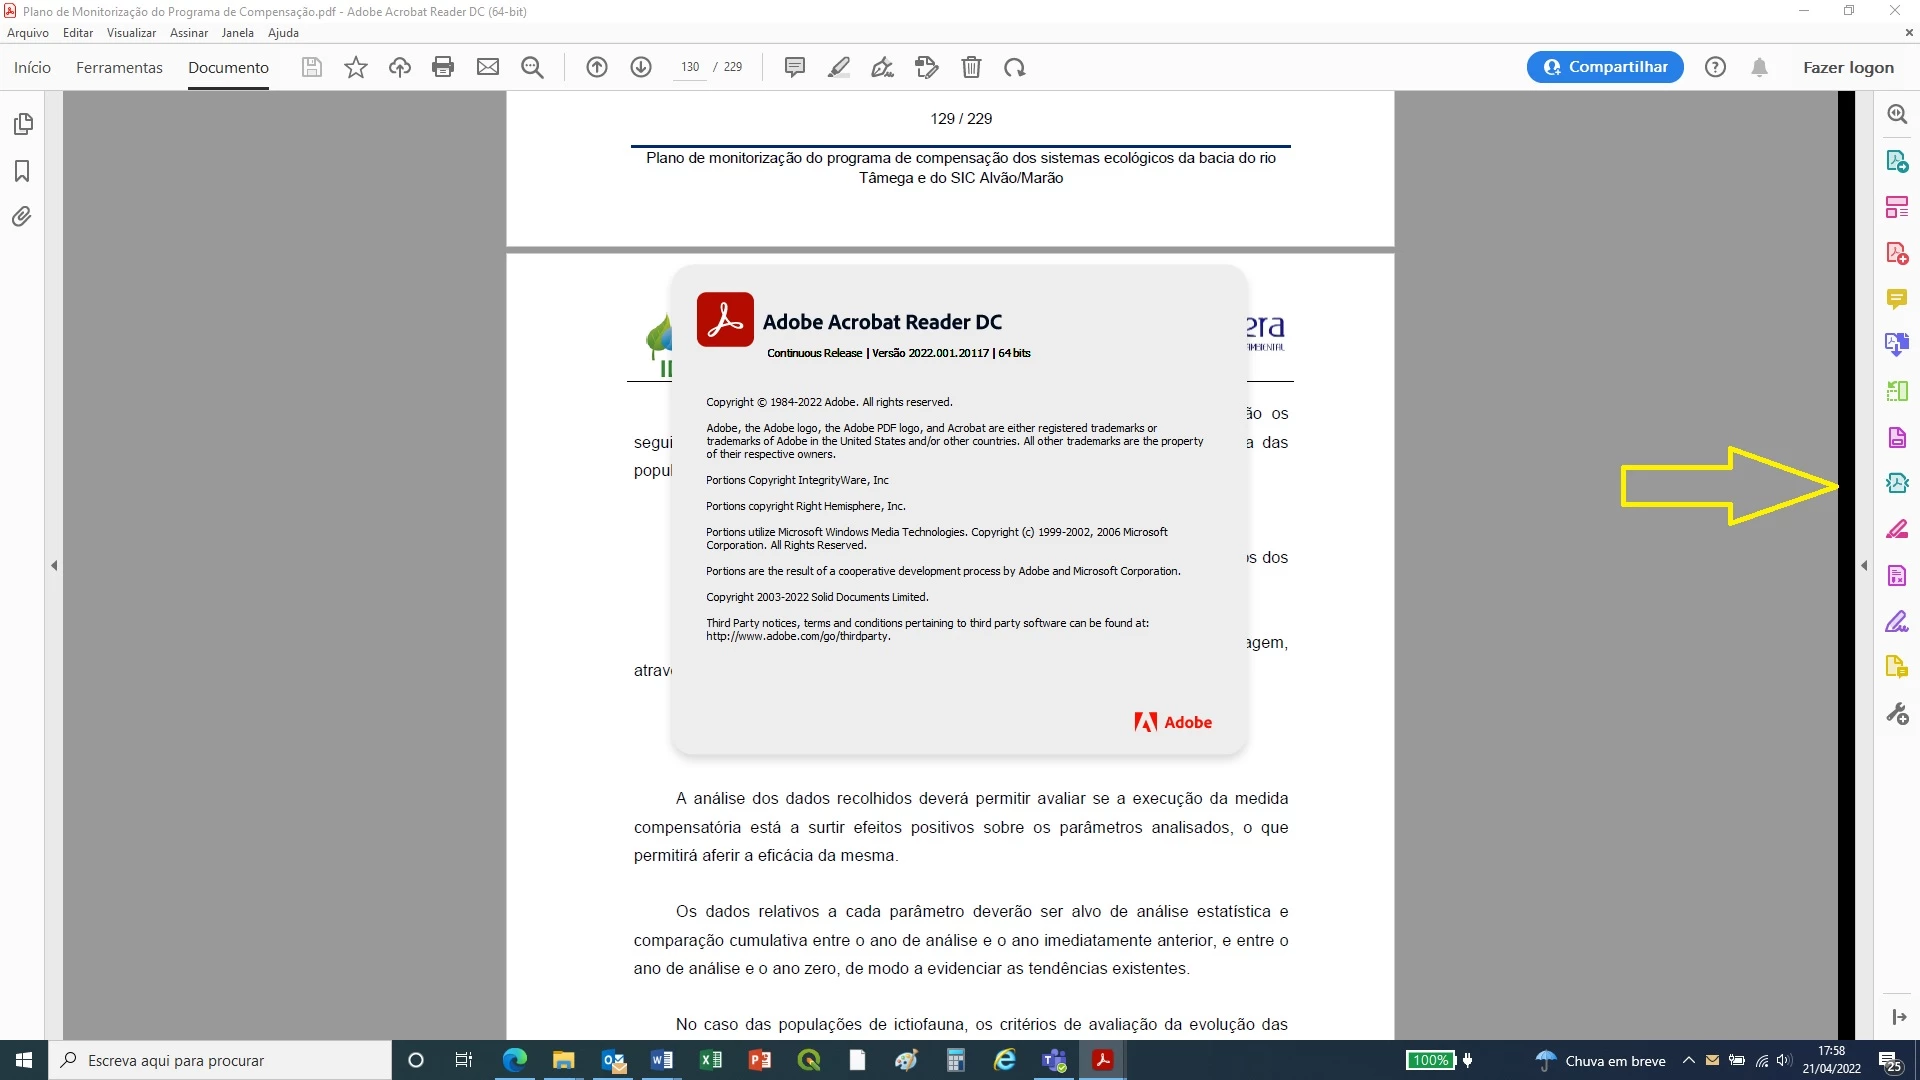
Task: Open the page thumbnails panel icon
Action: 23,124
